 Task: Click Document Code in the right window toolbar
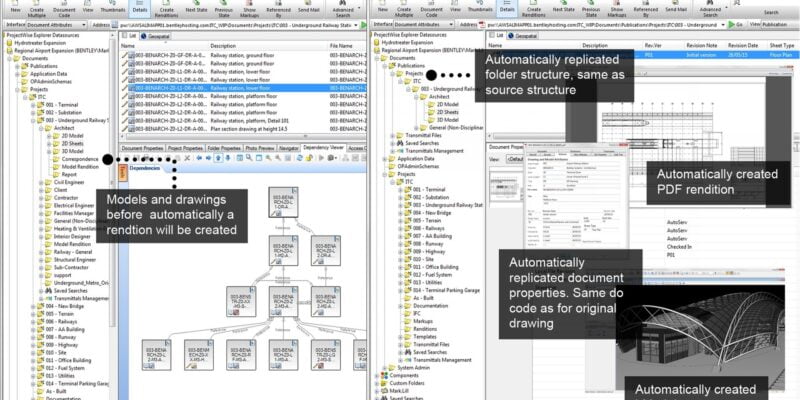click(x=432, y=9)
